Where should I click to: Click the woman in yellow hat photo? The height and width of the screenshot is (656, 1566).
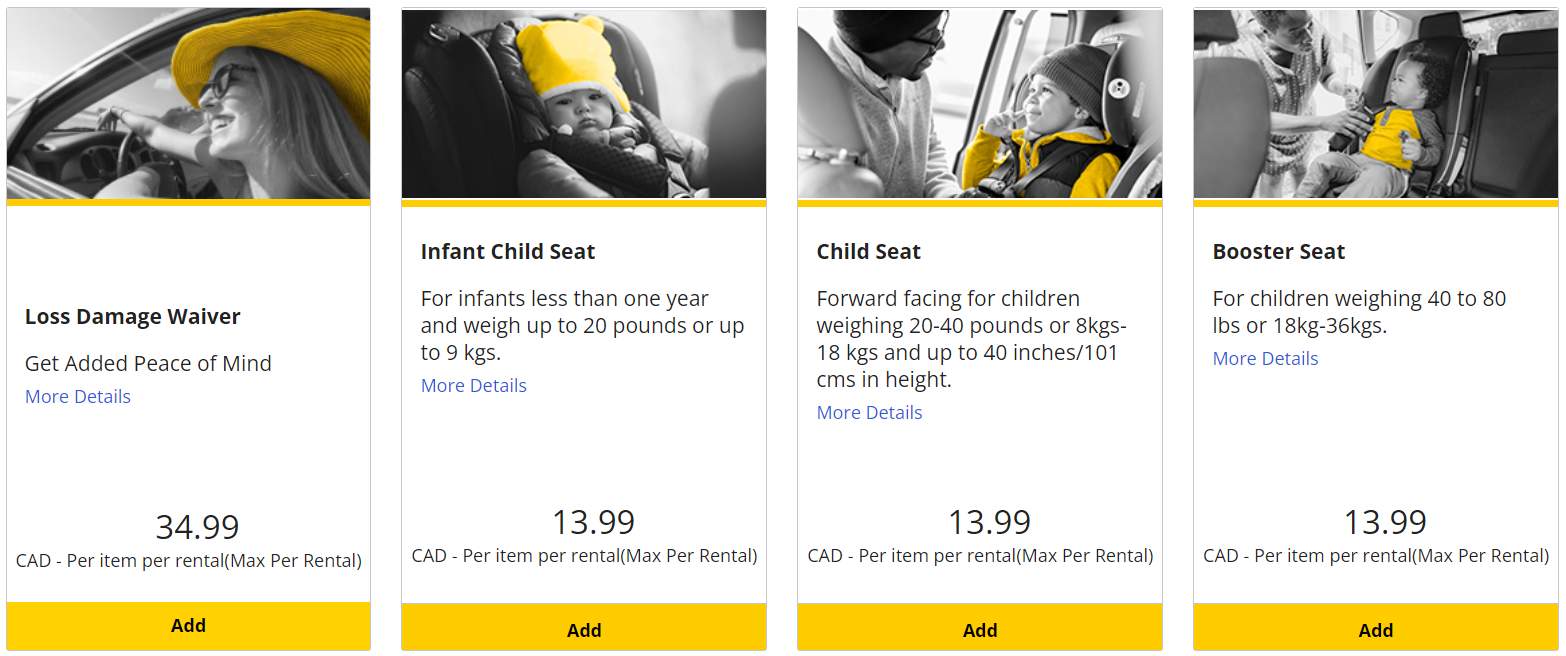(188, 104)
